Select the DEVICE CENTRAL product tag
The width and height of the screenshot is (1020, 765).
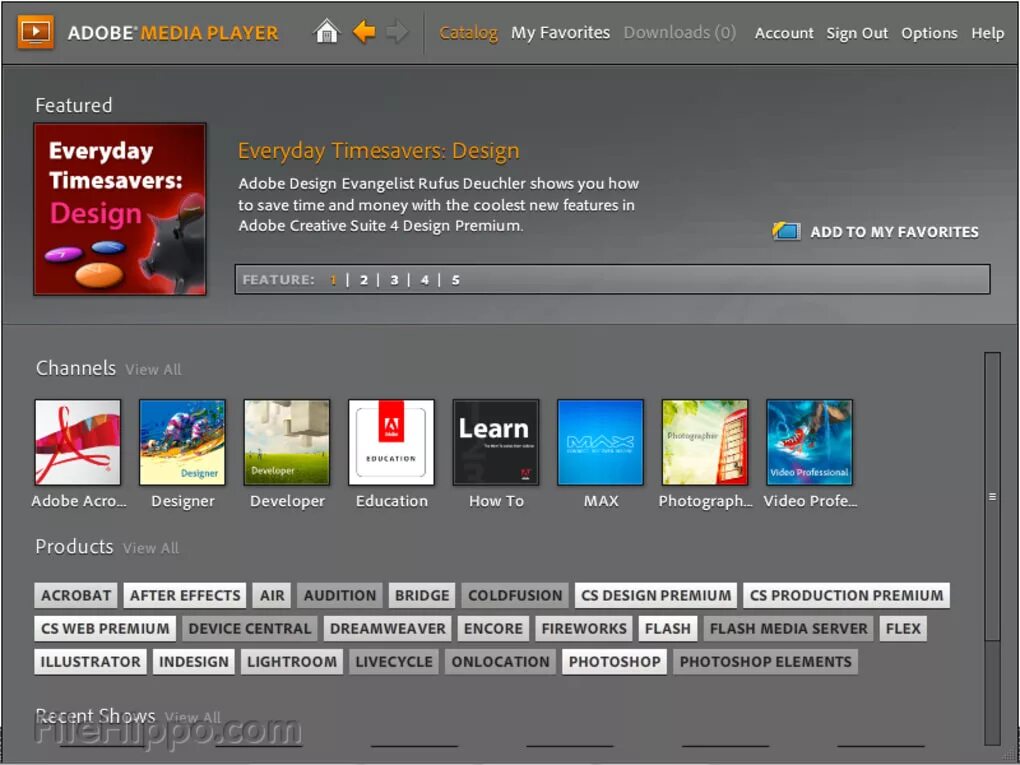(x=250, y=628)
